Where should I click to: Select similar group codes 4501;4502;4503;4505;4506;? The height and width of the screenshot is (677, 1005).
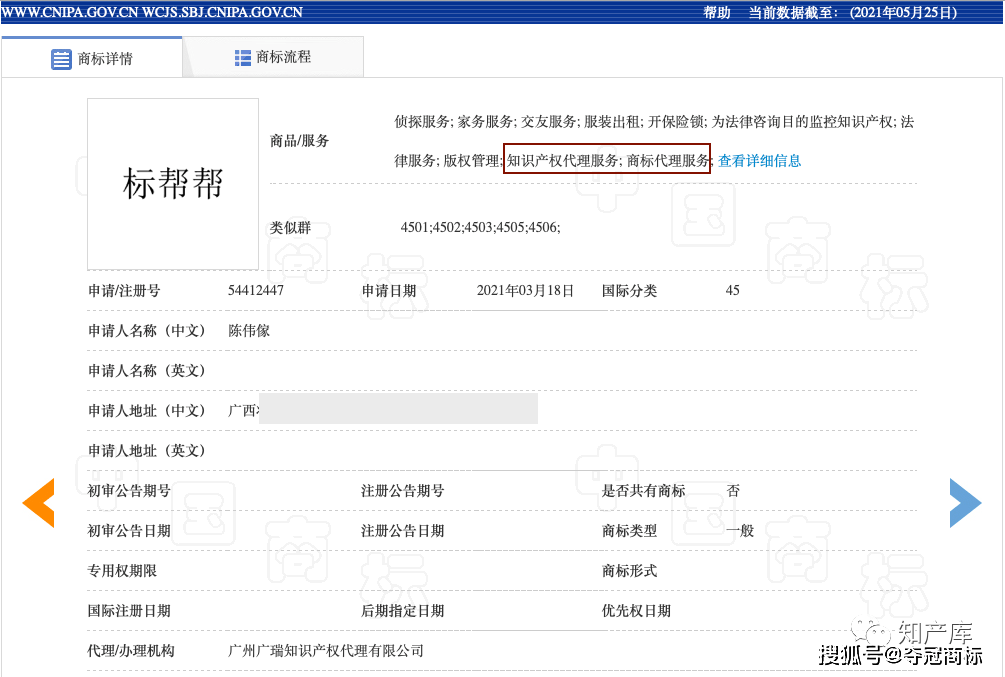tap(480, 227)
